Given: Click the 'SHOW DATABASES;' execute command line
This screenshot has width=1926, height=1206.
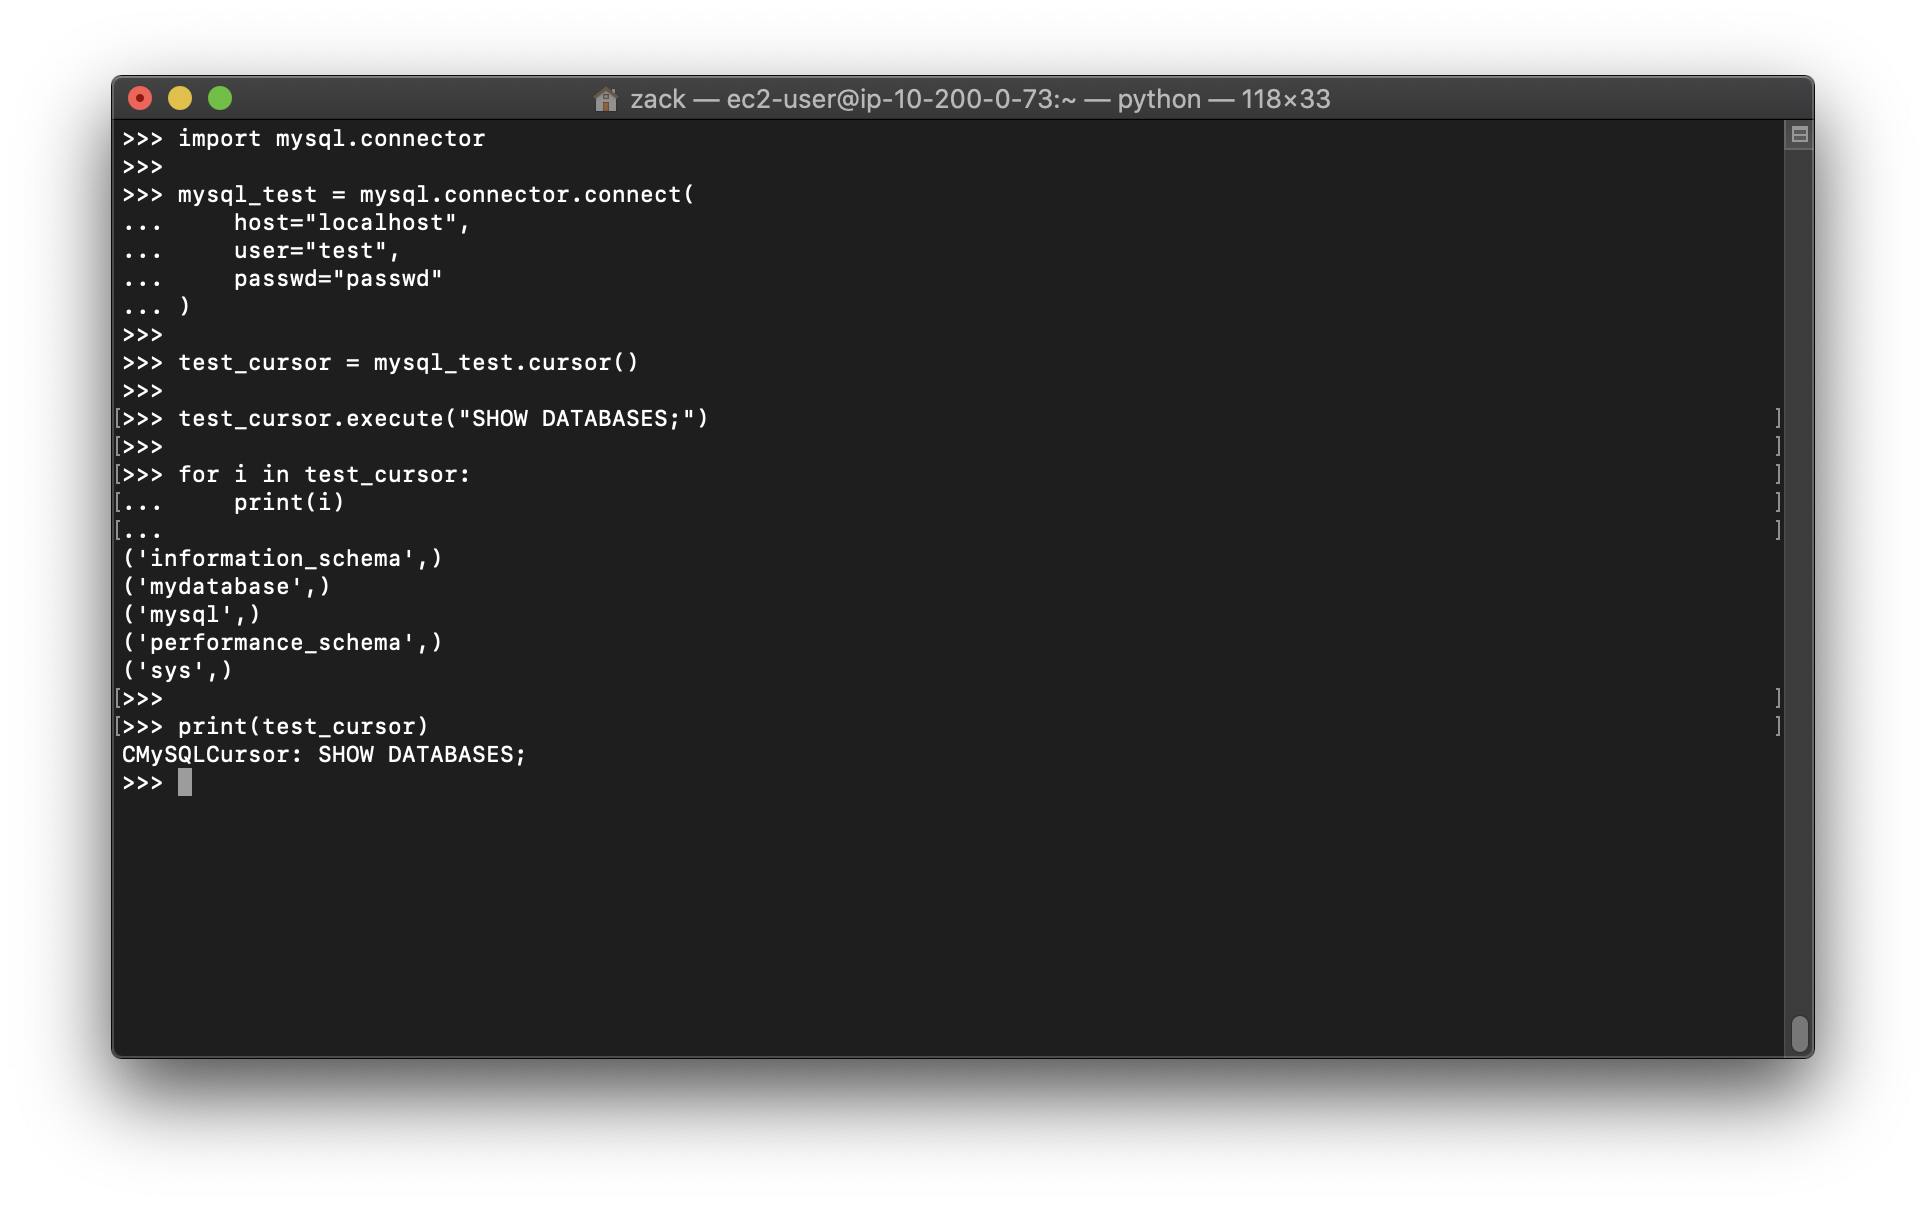Looking at the screenshot, I should [x=442, y=419].
